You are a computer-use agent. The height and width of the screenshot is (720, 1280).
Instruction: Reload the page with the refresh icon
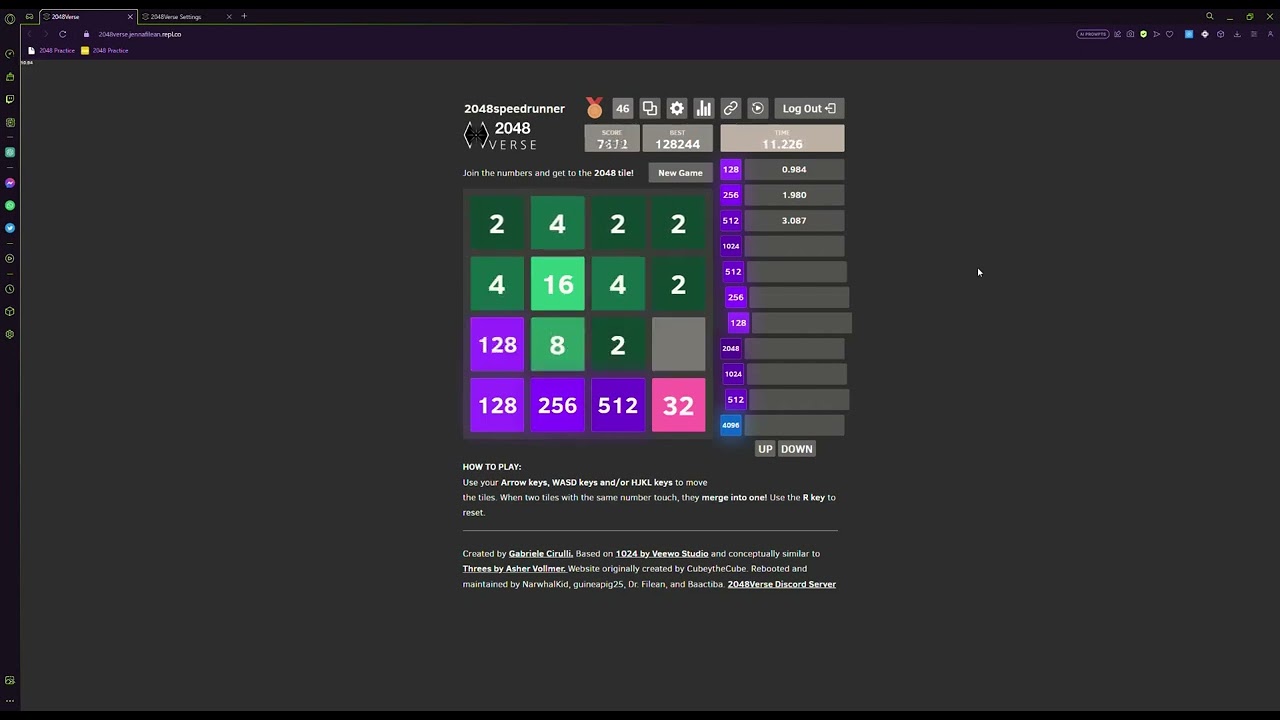(x=62, y=34)
